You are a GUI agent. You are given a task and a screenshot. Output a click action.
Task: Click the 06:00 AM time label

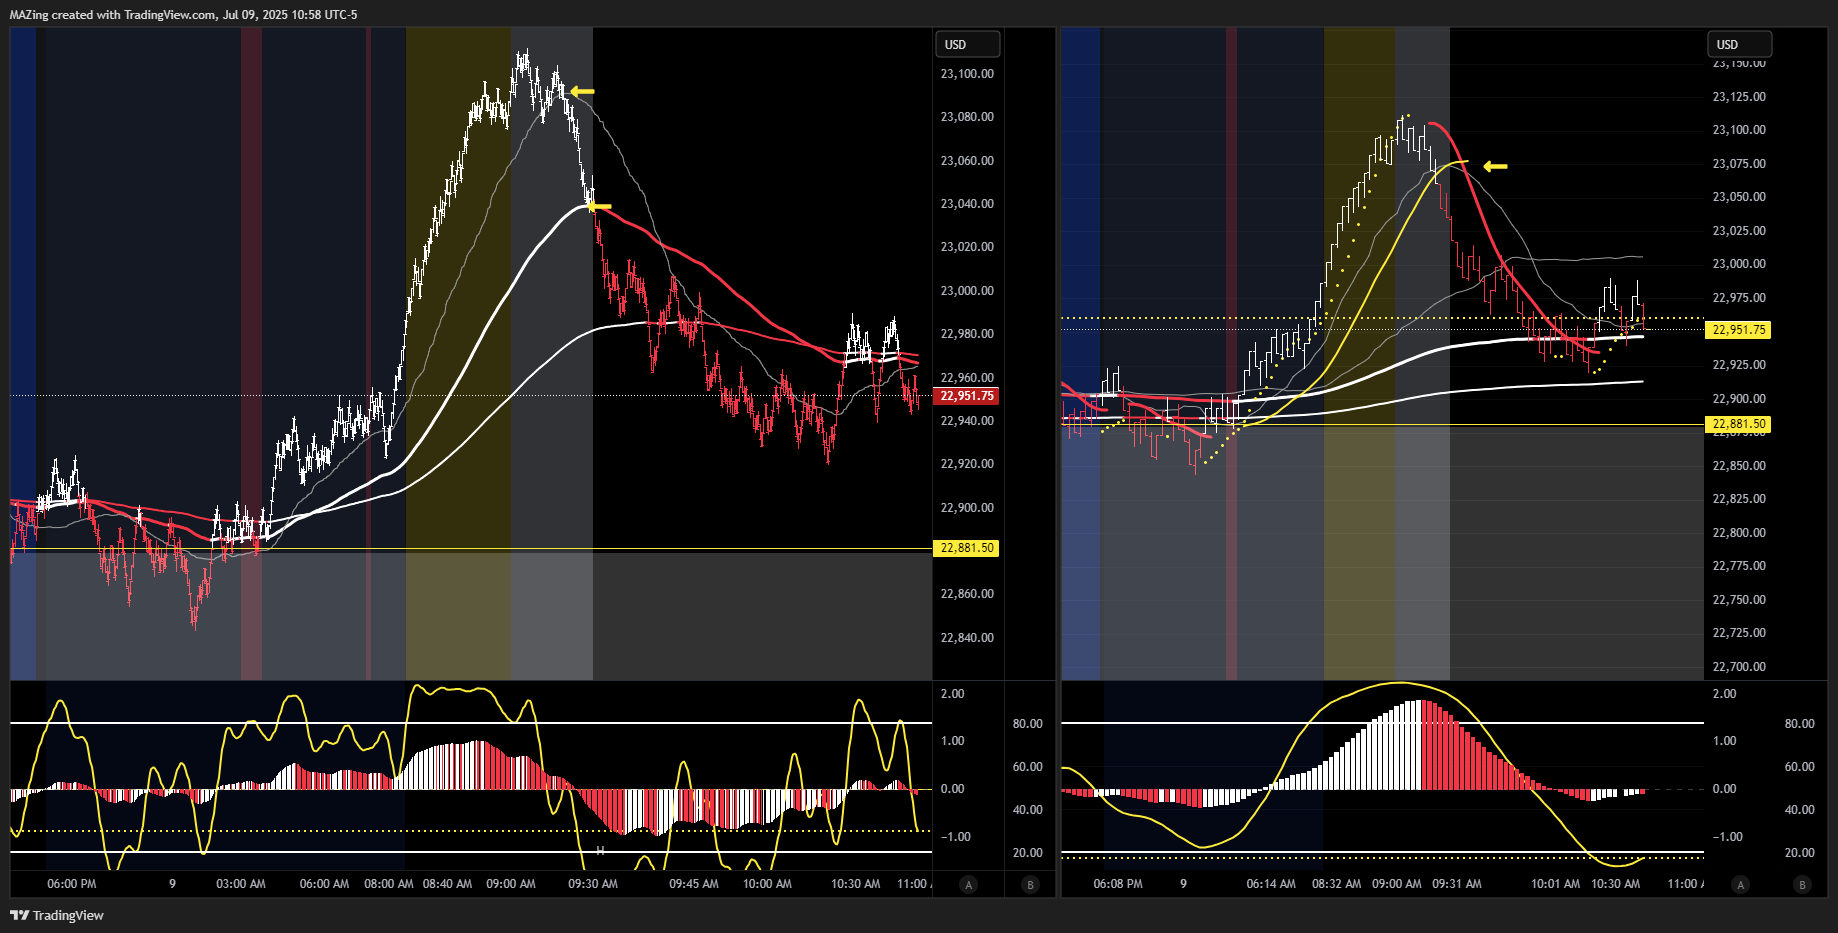tap(325, 884)
